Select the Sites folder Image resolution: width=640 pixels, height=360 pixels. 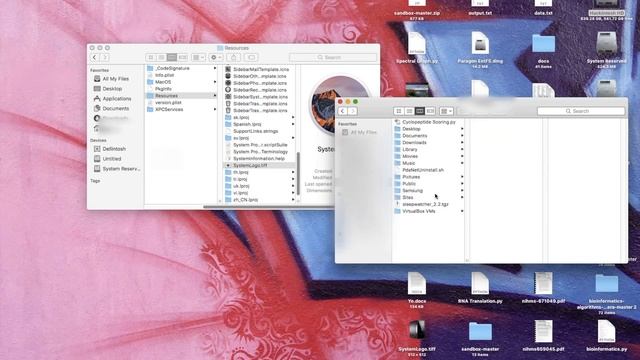pyautogui.click(x=407, y=197)
